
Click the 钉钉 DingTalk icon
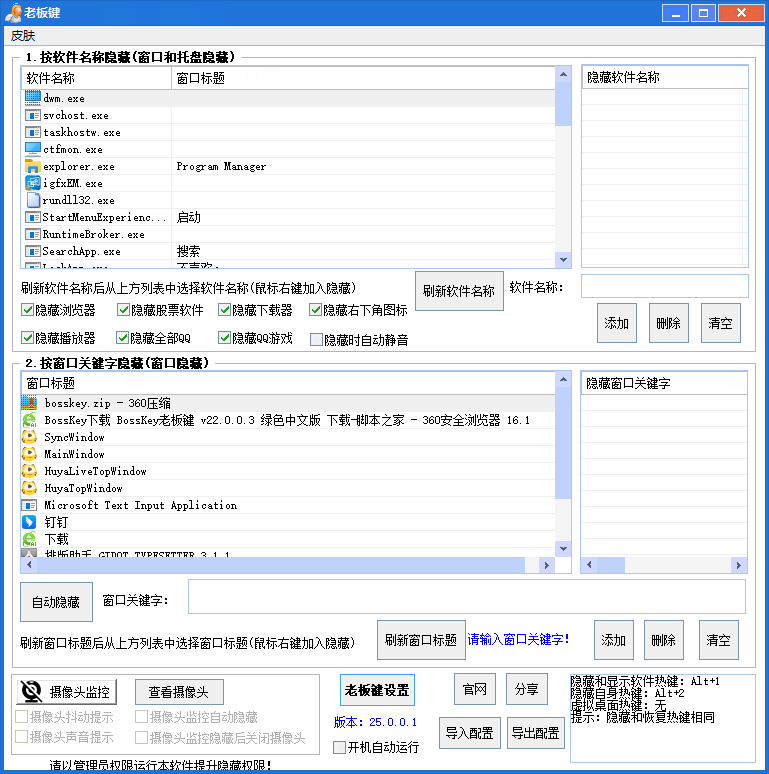tap(29, 522)
